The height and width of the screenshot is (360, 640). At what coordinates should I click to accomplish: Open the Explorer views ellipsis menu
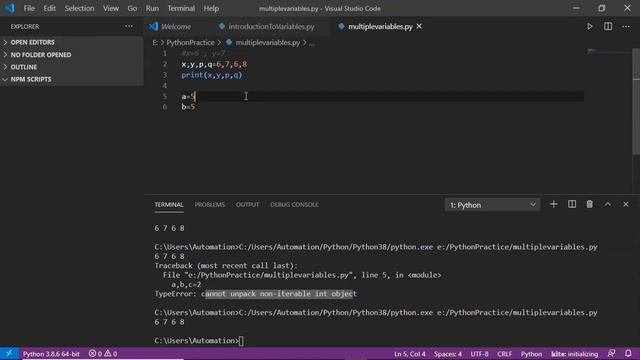tap(129, 27)
